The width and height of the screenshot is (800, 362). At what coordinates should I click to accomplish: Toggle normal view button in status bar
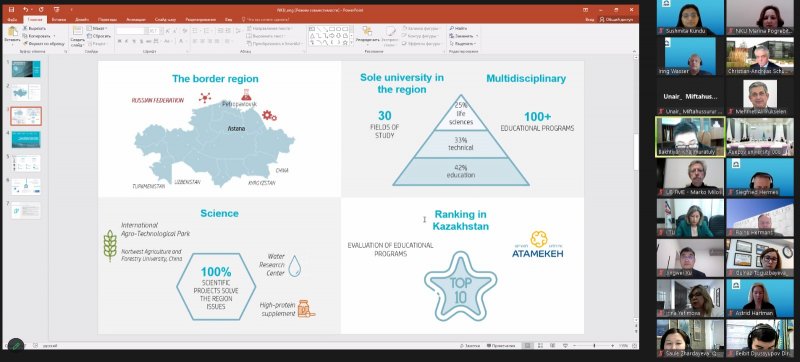(x=528, y=346)
